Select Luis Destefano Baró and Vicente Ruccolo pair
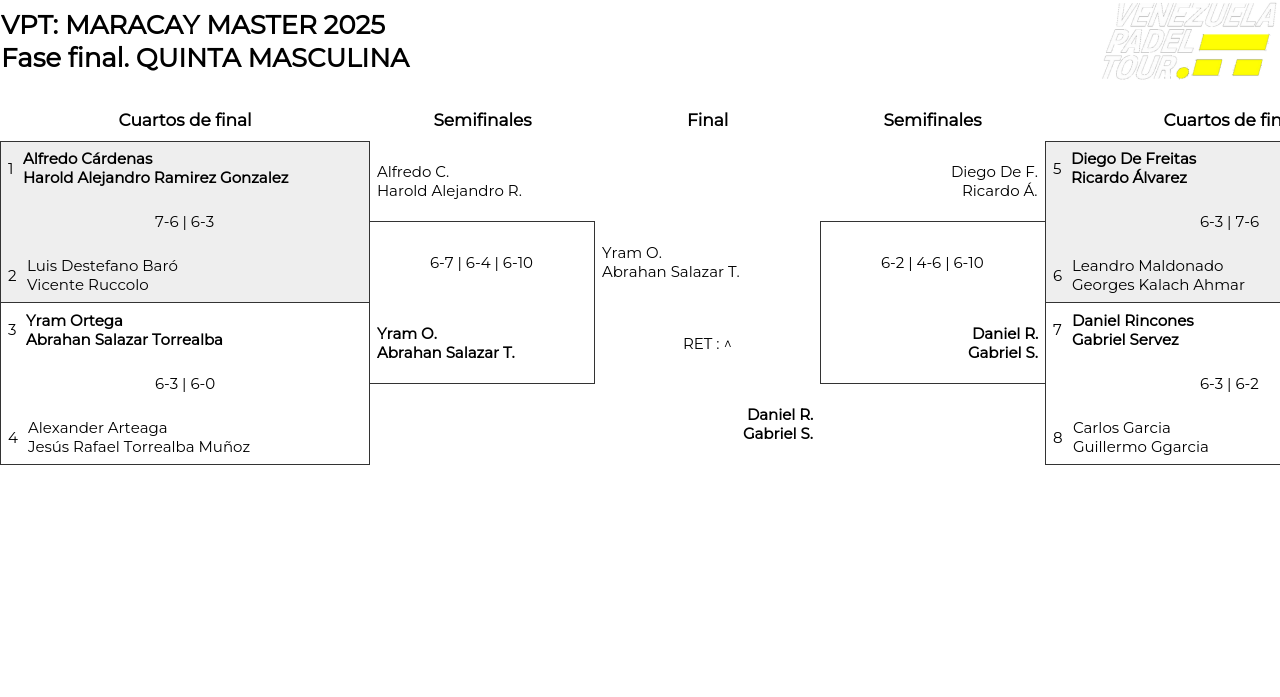 pos(102,275)
